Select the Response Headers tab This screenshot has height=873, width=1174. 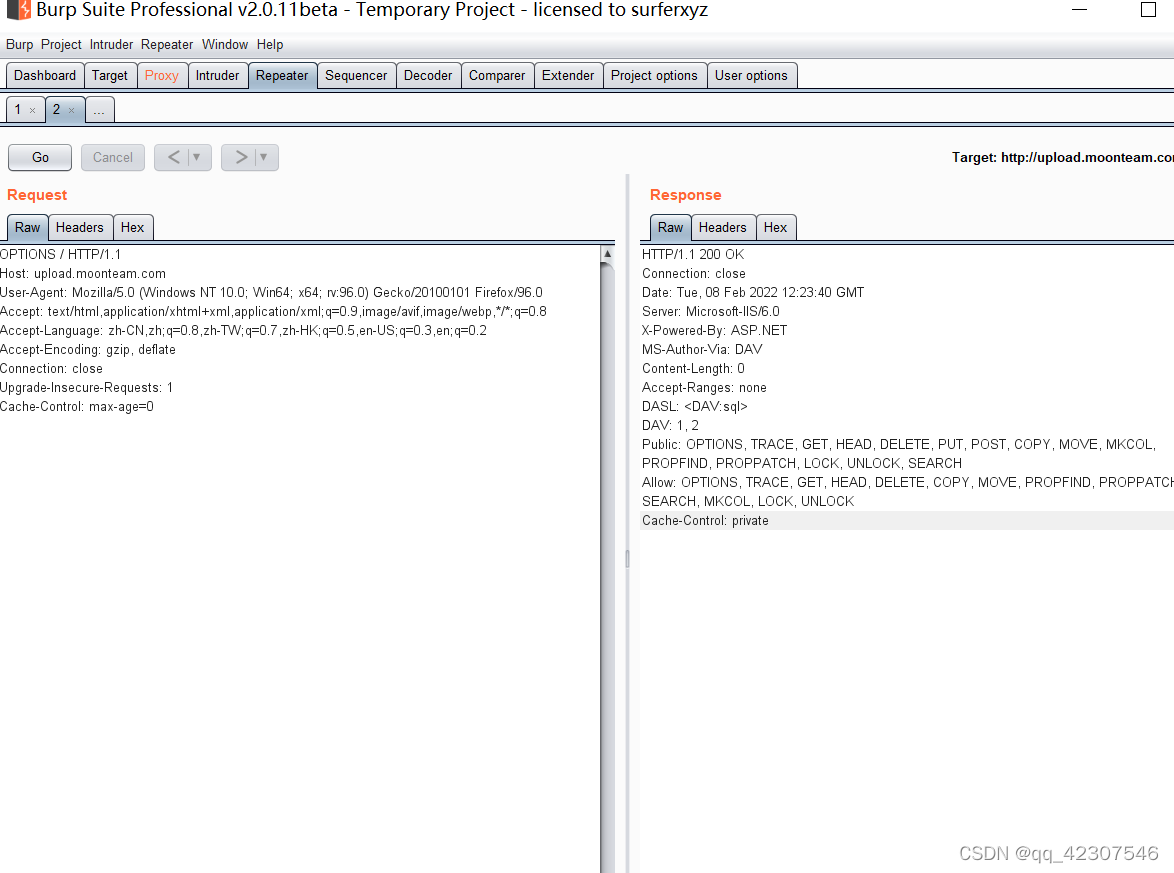(723, 228)
